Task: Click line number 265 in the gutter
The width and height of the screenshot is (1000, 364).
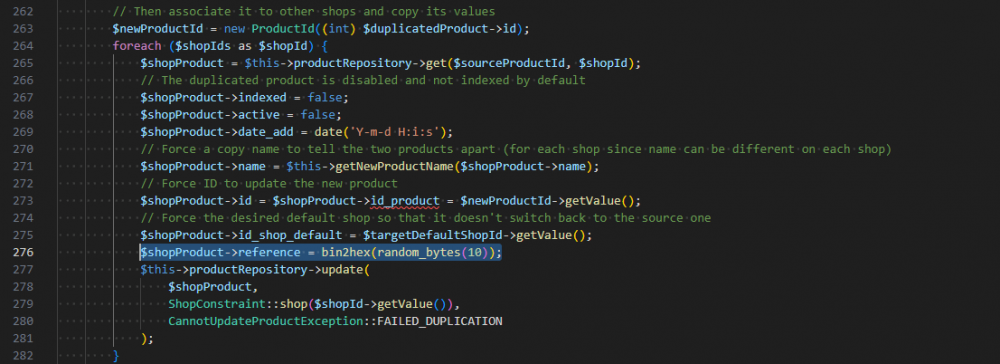Action: click(22, 63)
